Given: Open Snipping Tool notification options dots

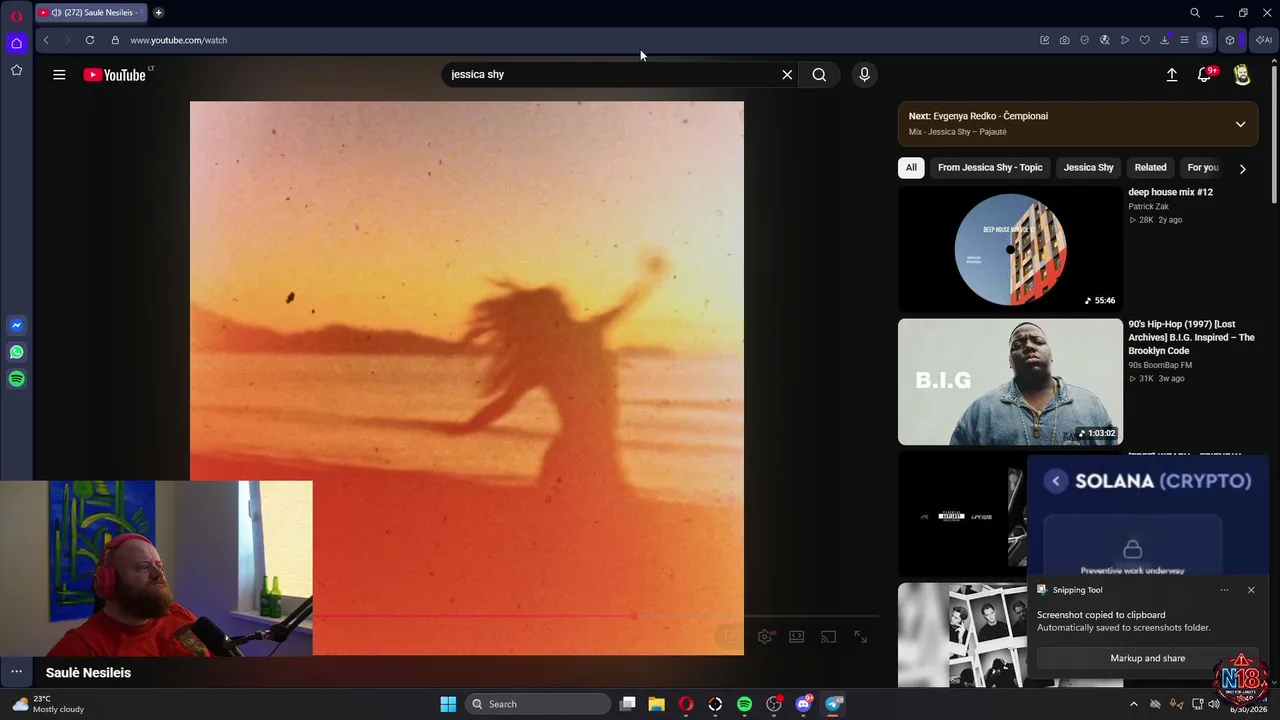Looking at the screenshot, I should tap(1224, 590).
